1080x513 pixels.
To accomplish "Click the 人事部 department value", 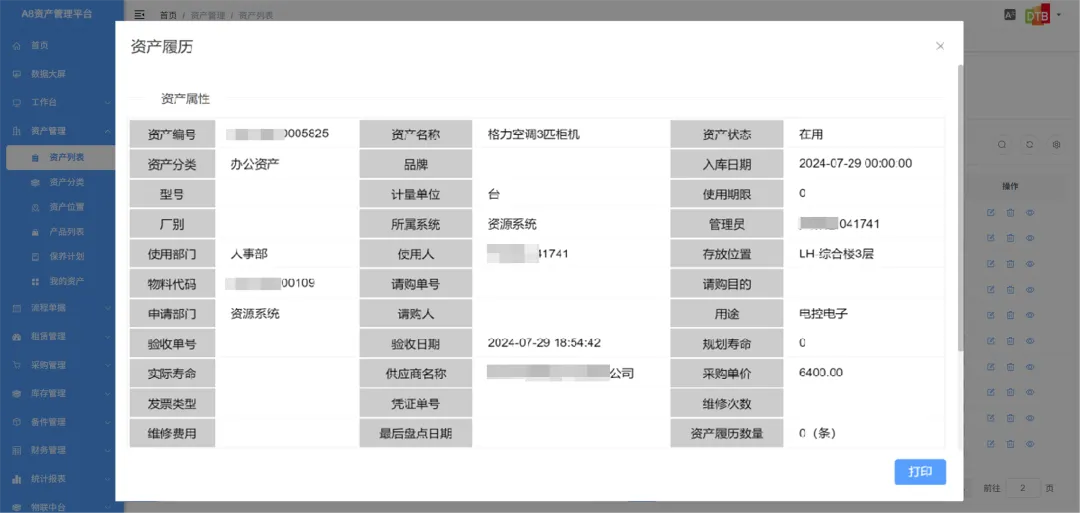I will [249, 254].
